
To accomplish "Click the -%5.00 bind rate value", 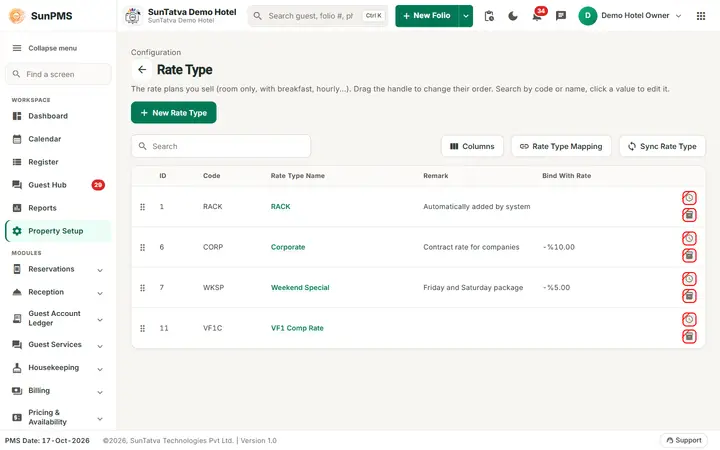I will [557, 287].
